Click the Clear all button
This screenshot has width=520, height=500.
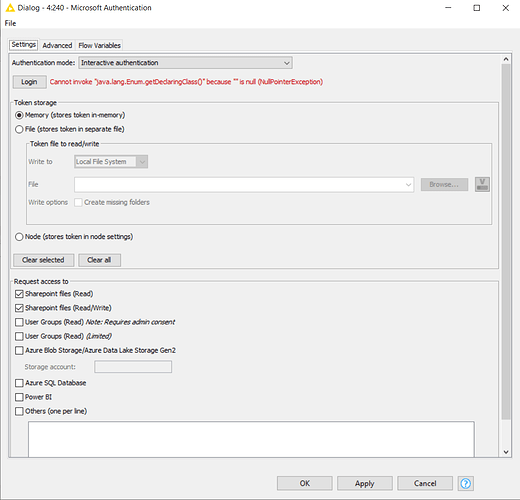(x=99, y=260)
